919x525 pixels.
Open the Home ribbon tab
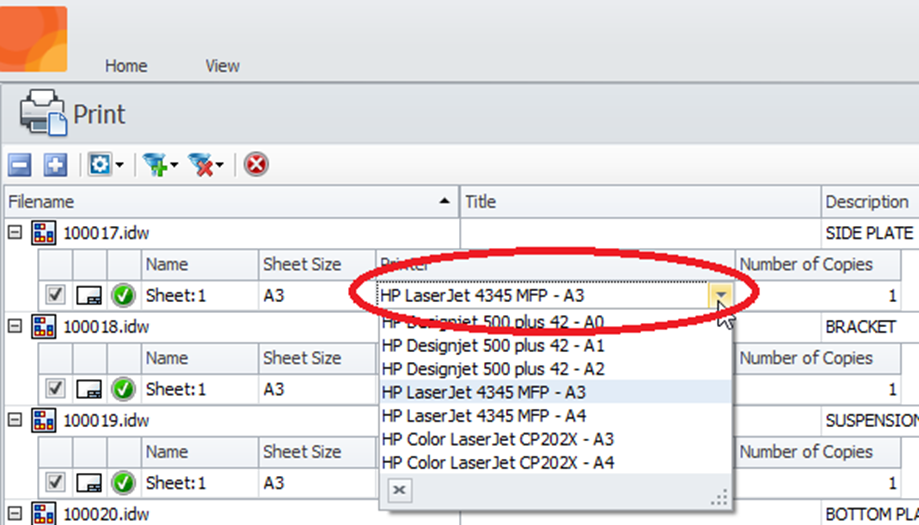coord(126,66)
